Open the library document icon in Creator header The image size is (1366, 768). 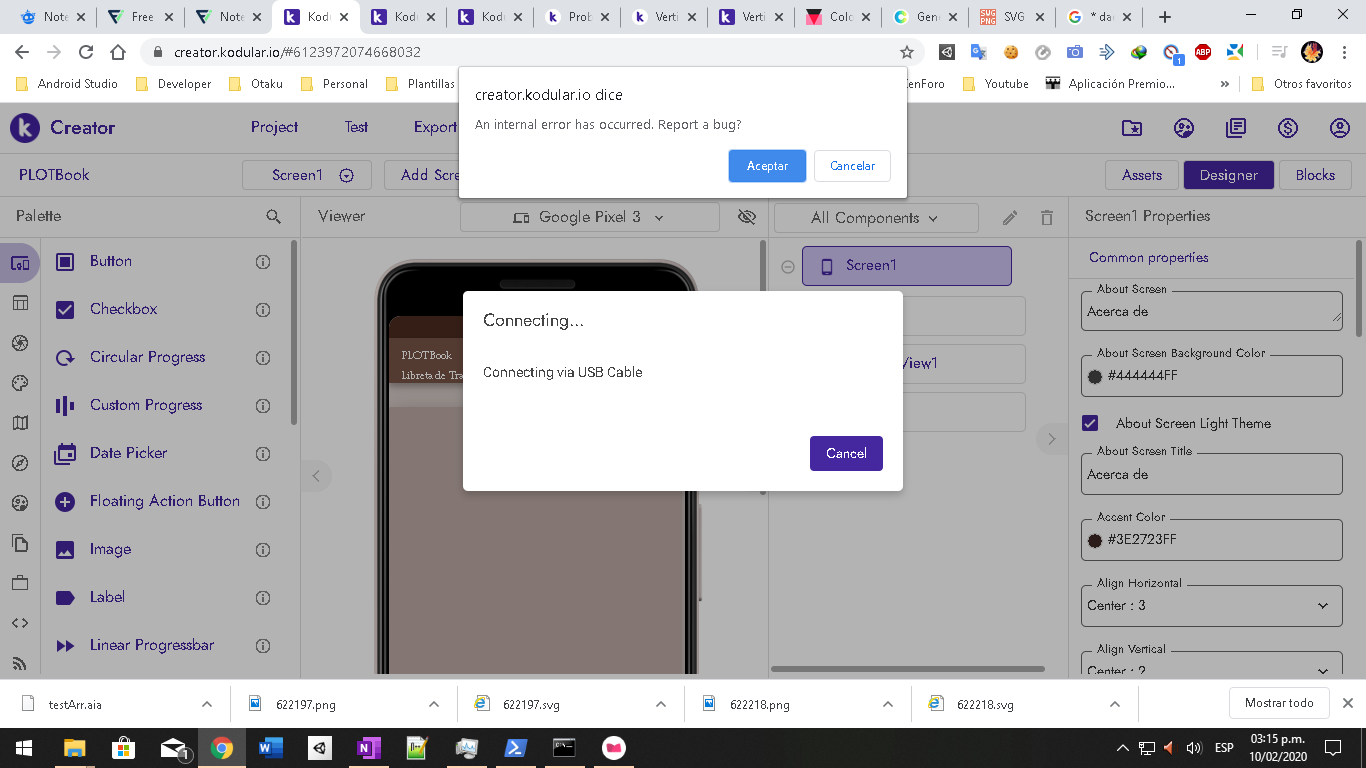(x=1236, y=128)
